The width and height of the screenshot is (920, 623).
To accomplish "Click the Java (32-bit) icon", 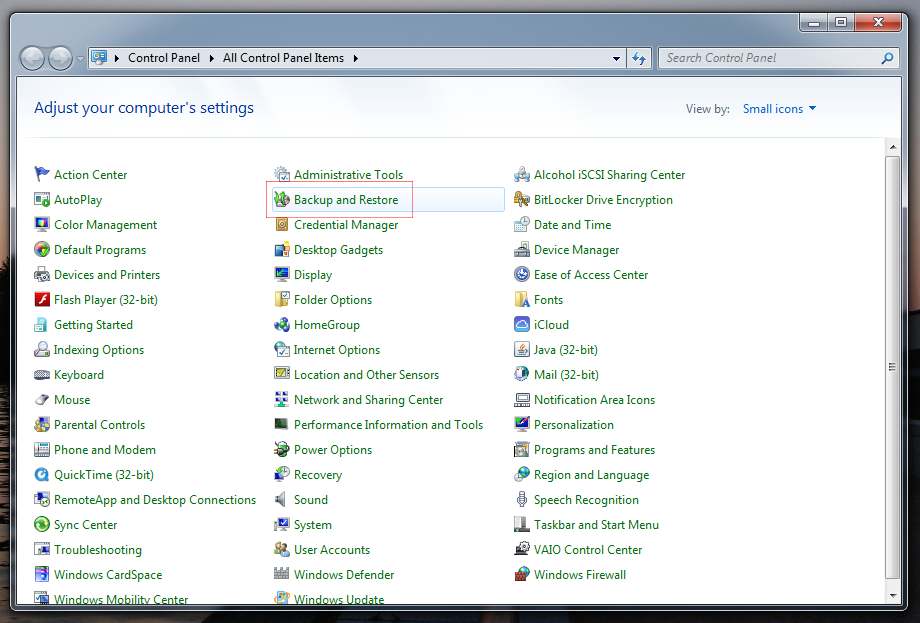I will pos(522,350).
